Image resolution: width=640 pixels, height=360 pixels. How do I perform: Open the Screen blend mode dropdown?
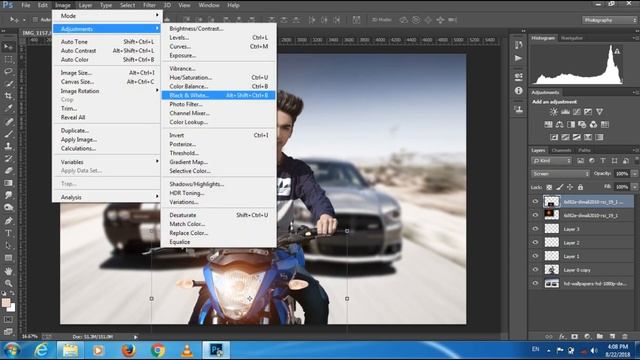tap(560, 174)
